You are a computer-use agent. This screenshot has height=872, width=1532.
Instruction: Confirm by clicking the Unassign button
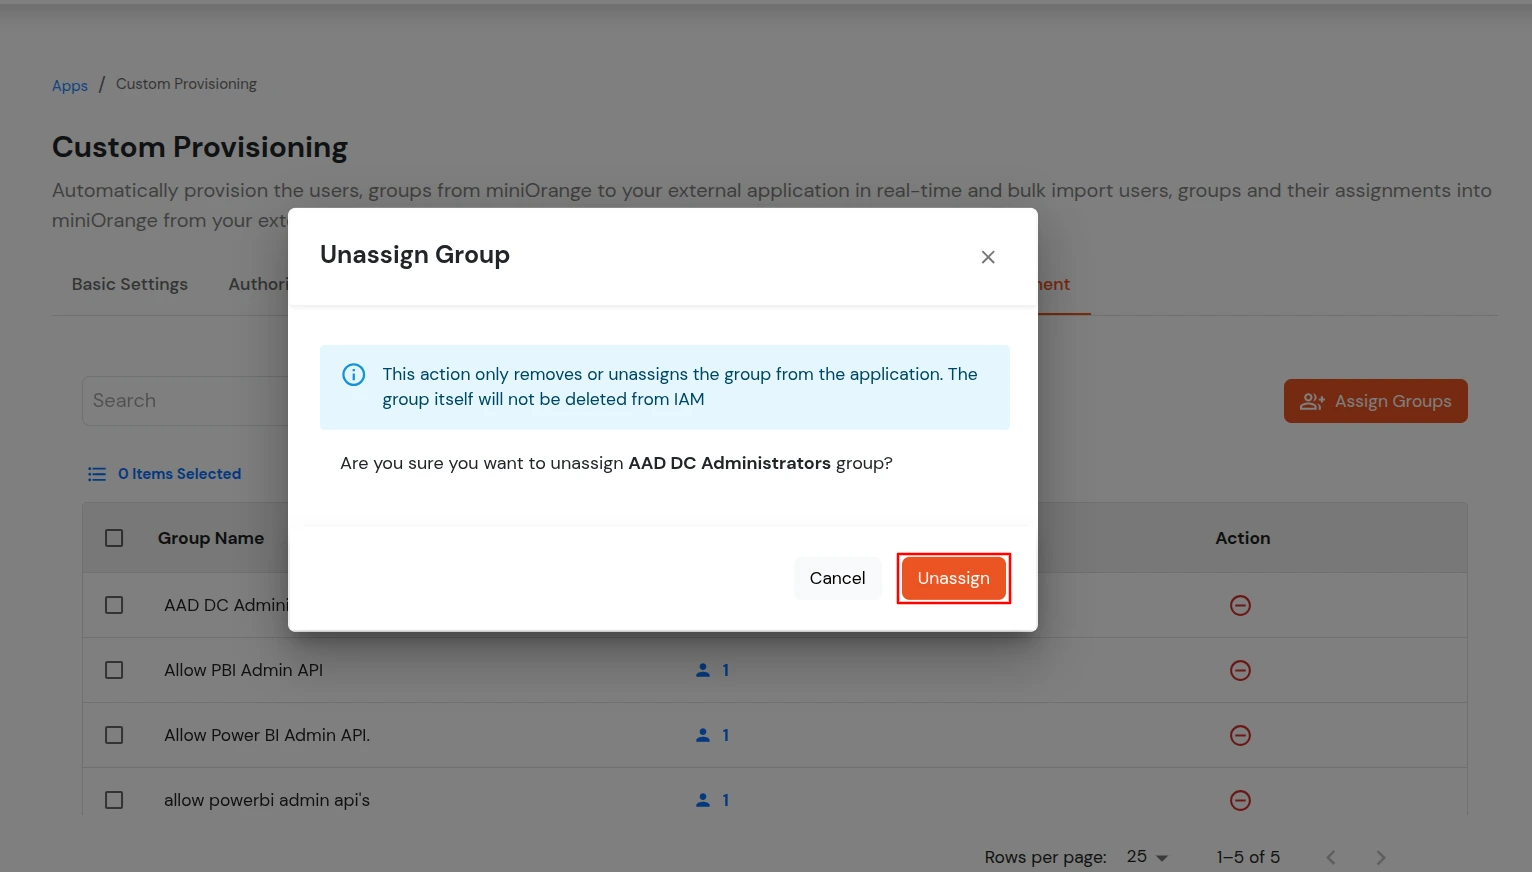(953, 578)
